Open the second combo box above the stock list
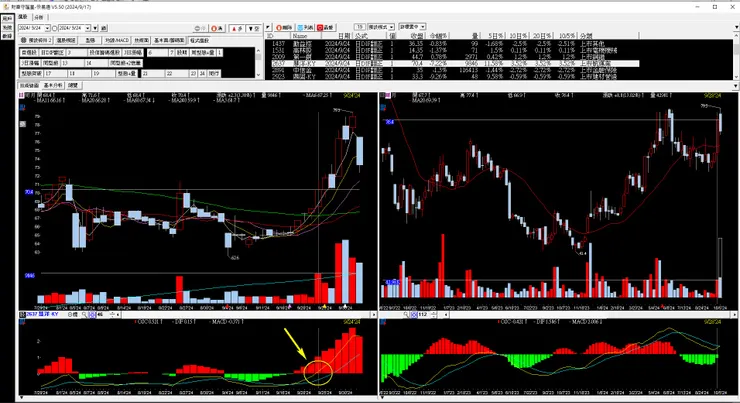This screenshot has width=740, height=403. click(412, 26)
